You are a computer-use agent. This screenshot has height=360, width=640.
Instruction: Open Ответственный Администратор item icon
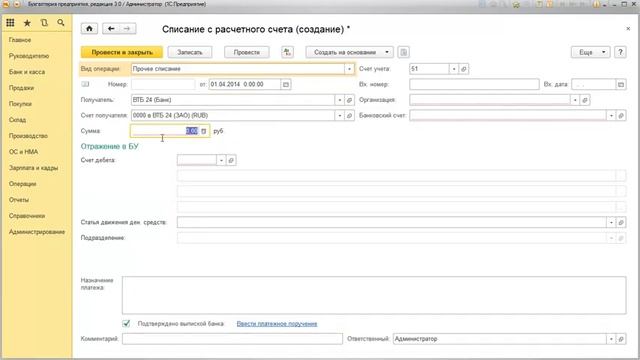pyautogui.click(x=621, y=339)
